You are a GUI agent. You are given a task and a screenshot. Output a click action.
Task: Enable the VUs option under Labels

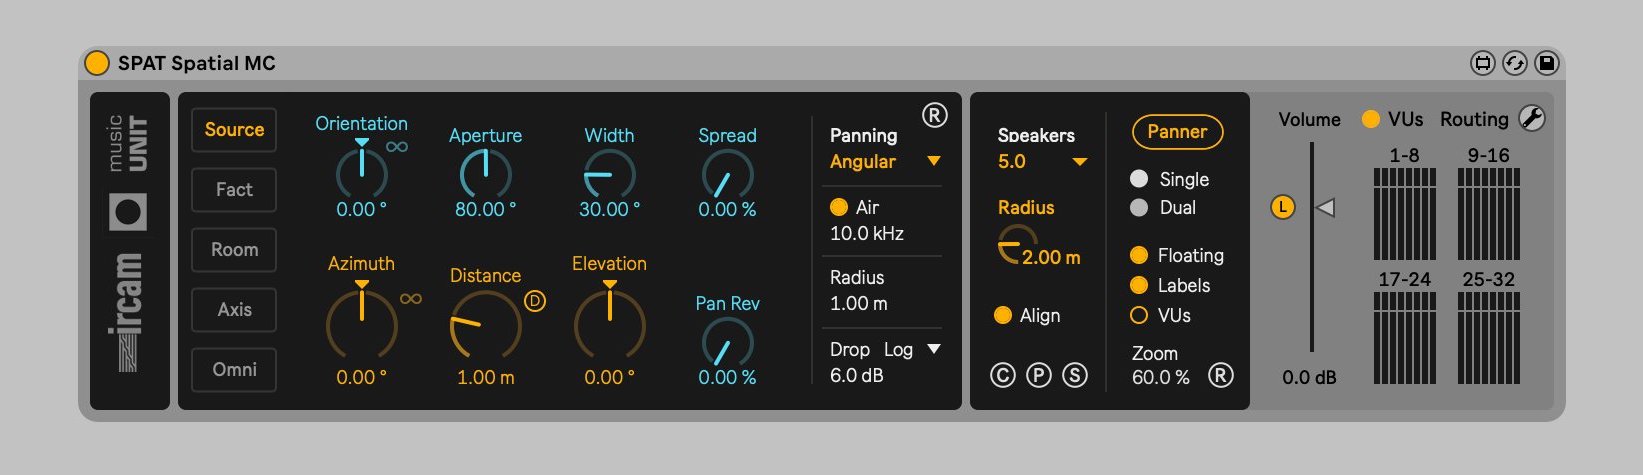1139,316
